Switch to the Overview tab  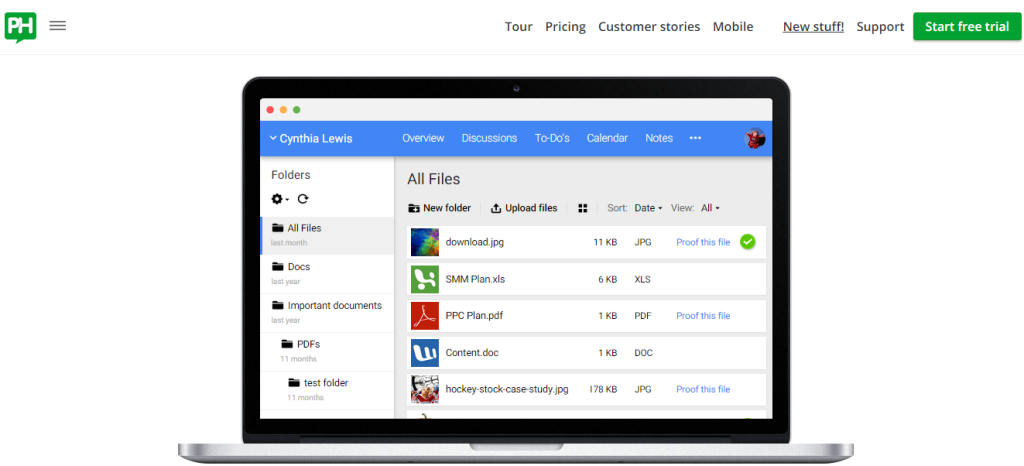(x=423, y=138)
